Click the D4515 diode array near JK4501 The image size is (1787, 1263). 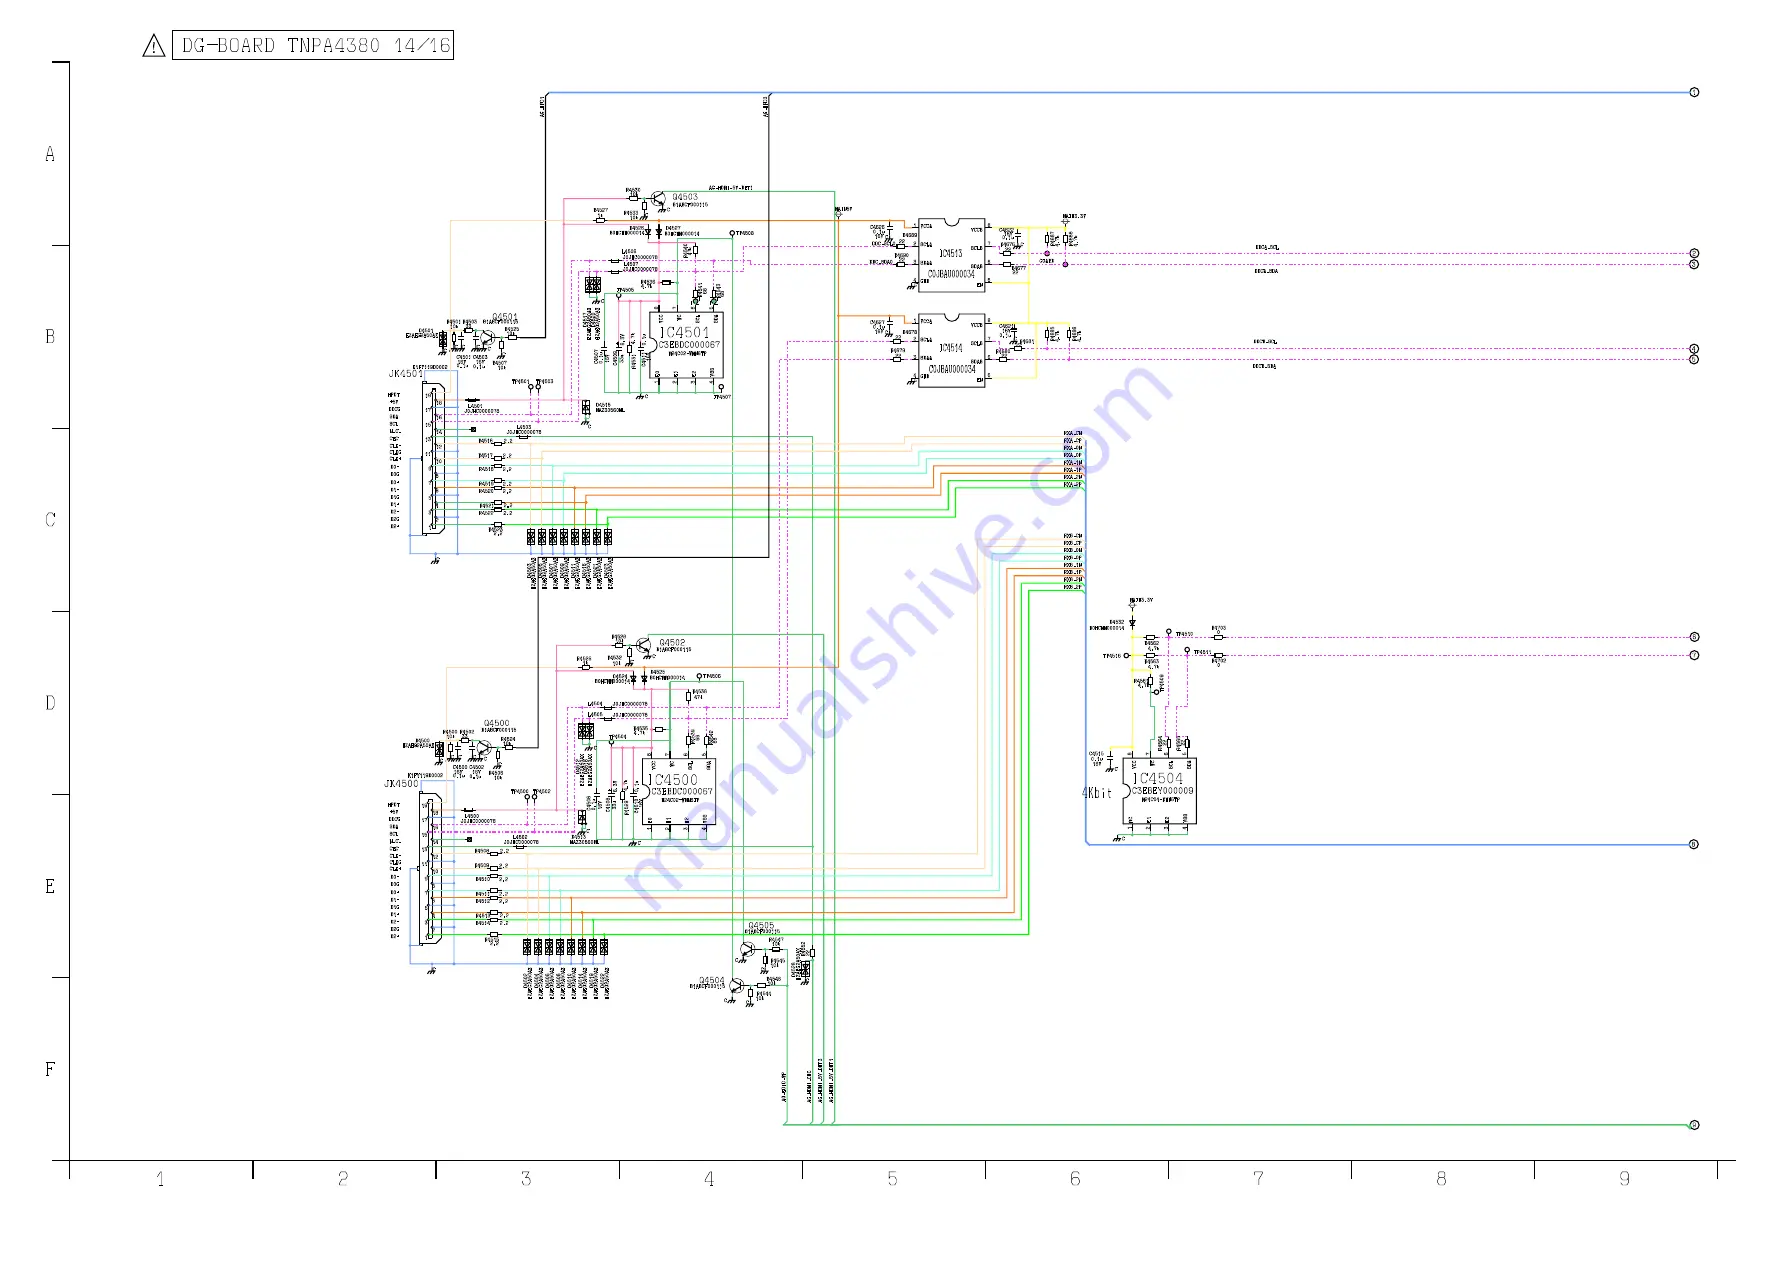585,407
